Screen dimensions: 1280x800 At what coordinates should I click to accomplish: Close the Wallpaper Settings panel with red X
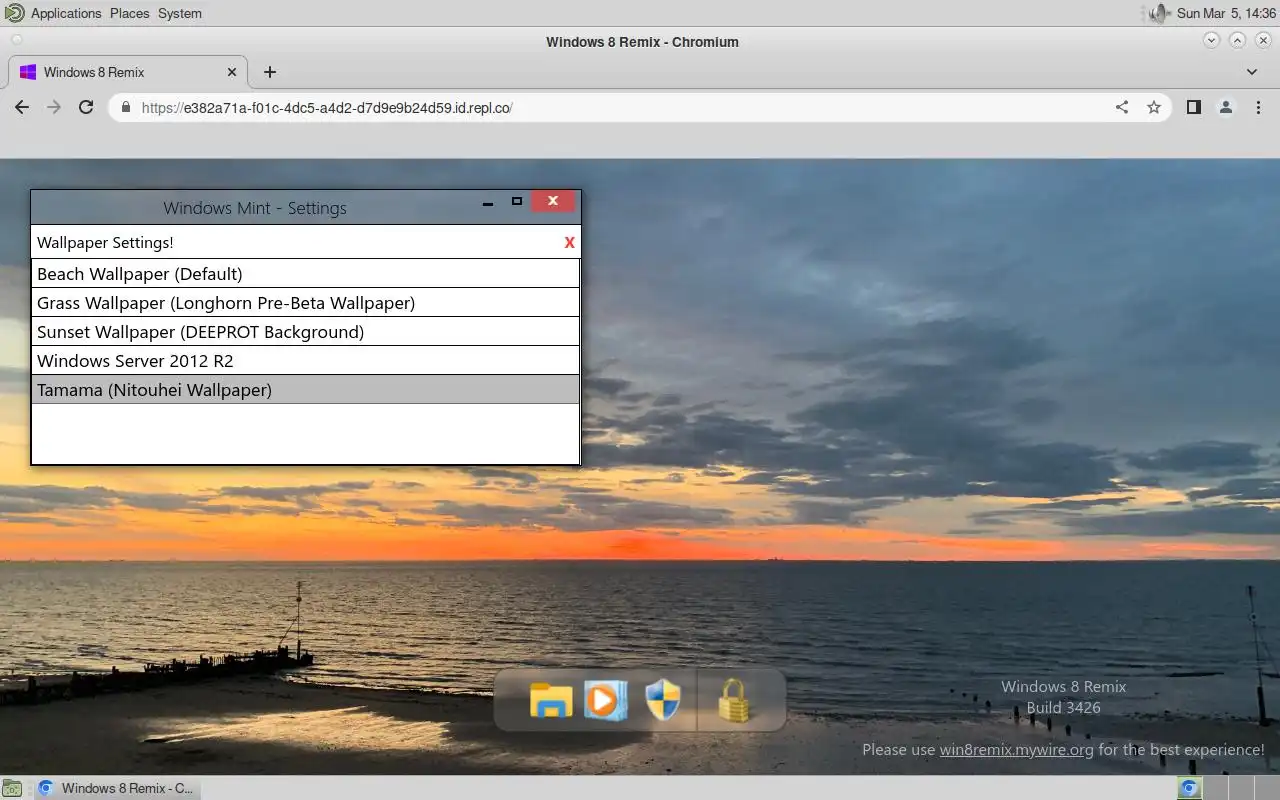coord(570,242)
